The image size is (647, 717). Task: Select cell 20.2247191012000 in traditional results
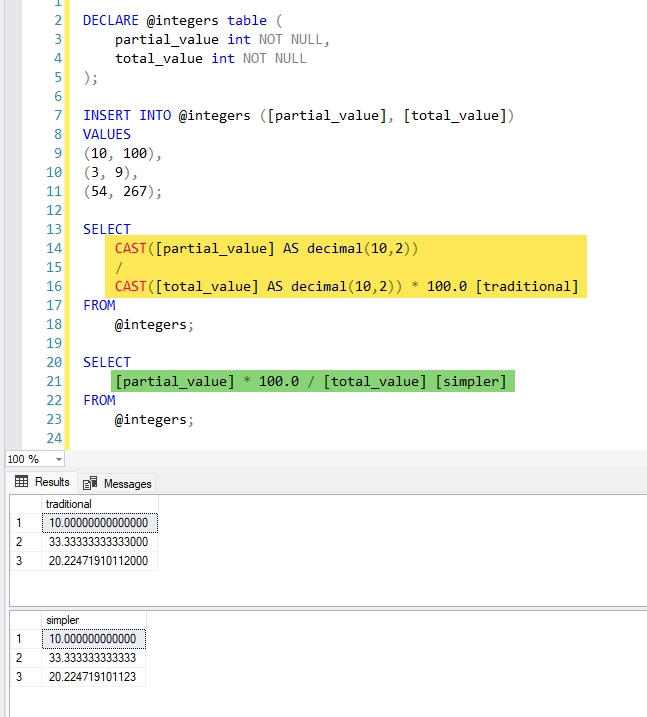(x=100, y=561)
